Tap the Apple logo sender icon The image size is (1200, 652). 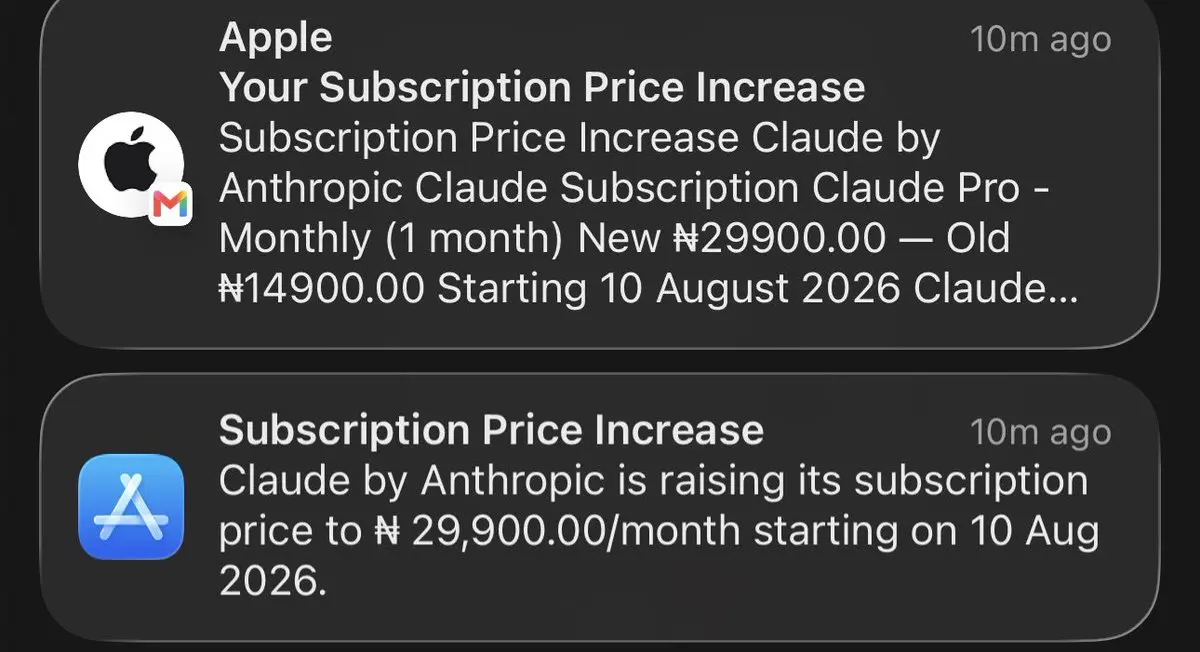click(131, 166)
